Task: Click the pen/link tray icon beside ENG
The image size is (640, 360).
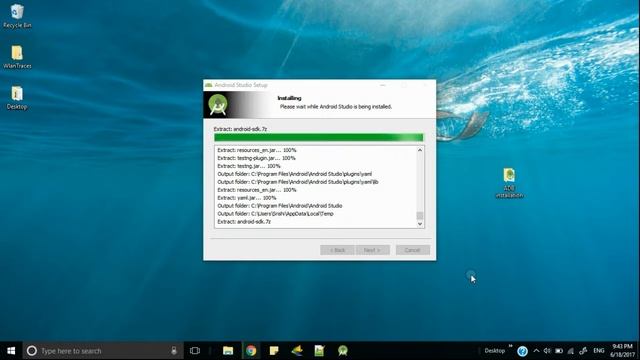Action: [x=583, y=351]
